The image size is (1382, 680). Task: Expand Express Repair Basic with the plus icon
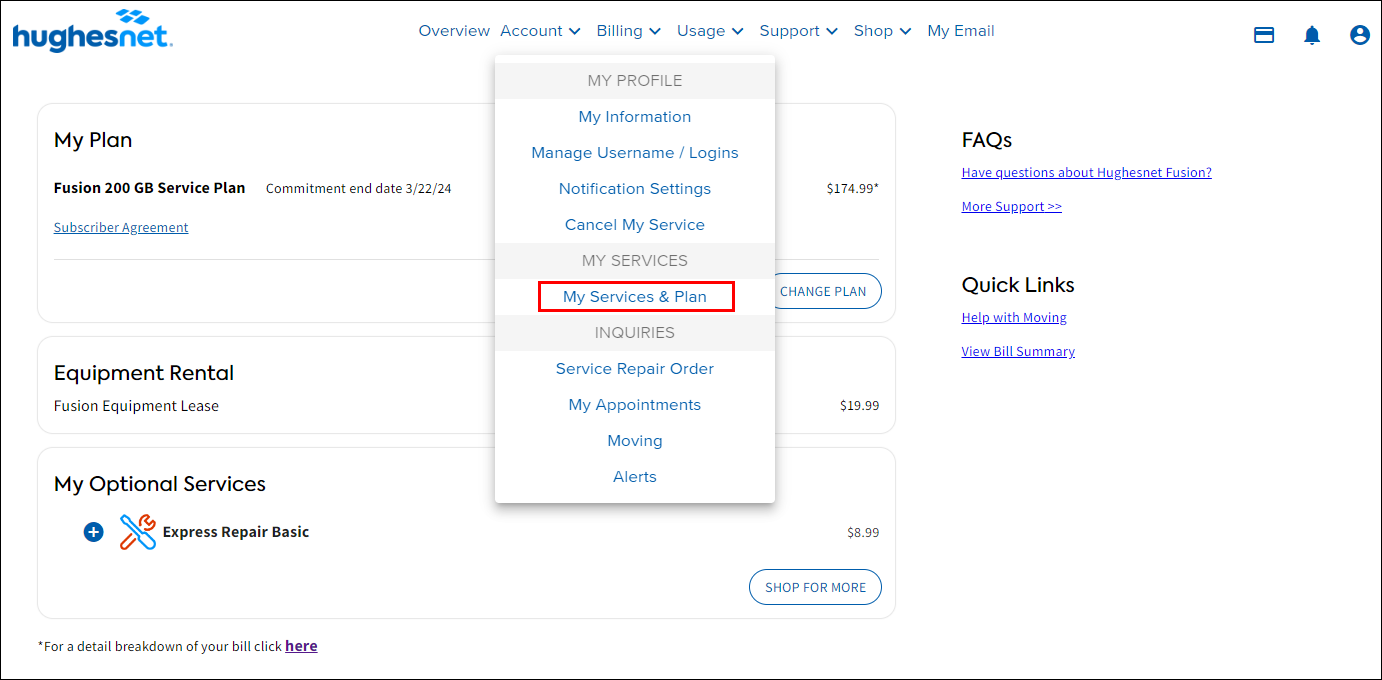point(93,532)
